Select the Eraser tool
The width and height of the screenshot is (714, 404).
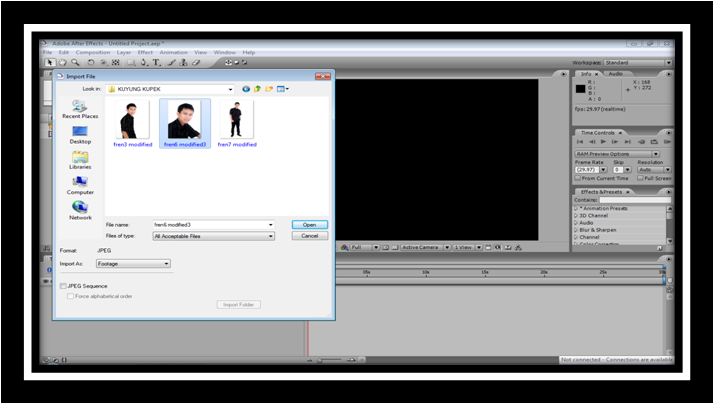196,62
